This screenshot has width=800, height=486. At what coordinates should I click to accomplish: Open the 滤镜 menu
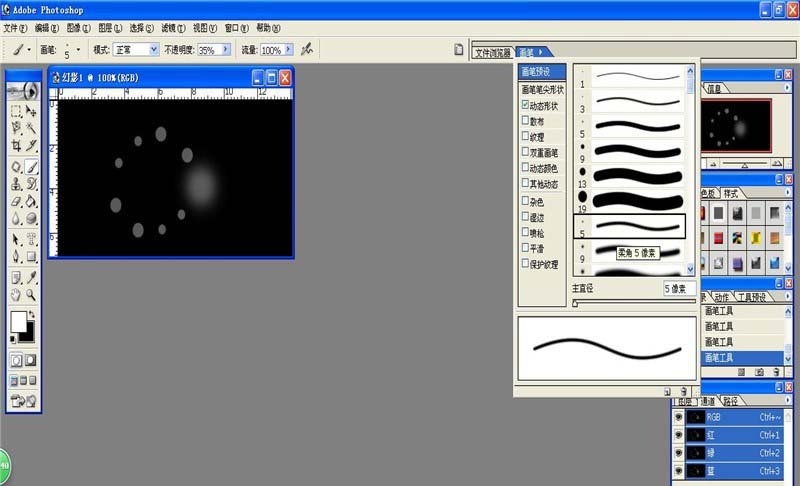tap(173, 28)
